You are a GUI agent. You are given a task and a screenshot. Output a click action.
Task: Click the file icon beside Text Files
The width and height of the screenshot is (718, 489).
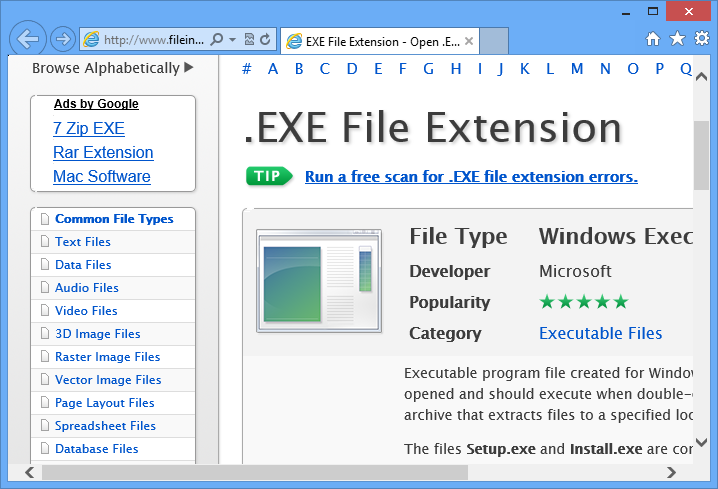pos(45,241)
